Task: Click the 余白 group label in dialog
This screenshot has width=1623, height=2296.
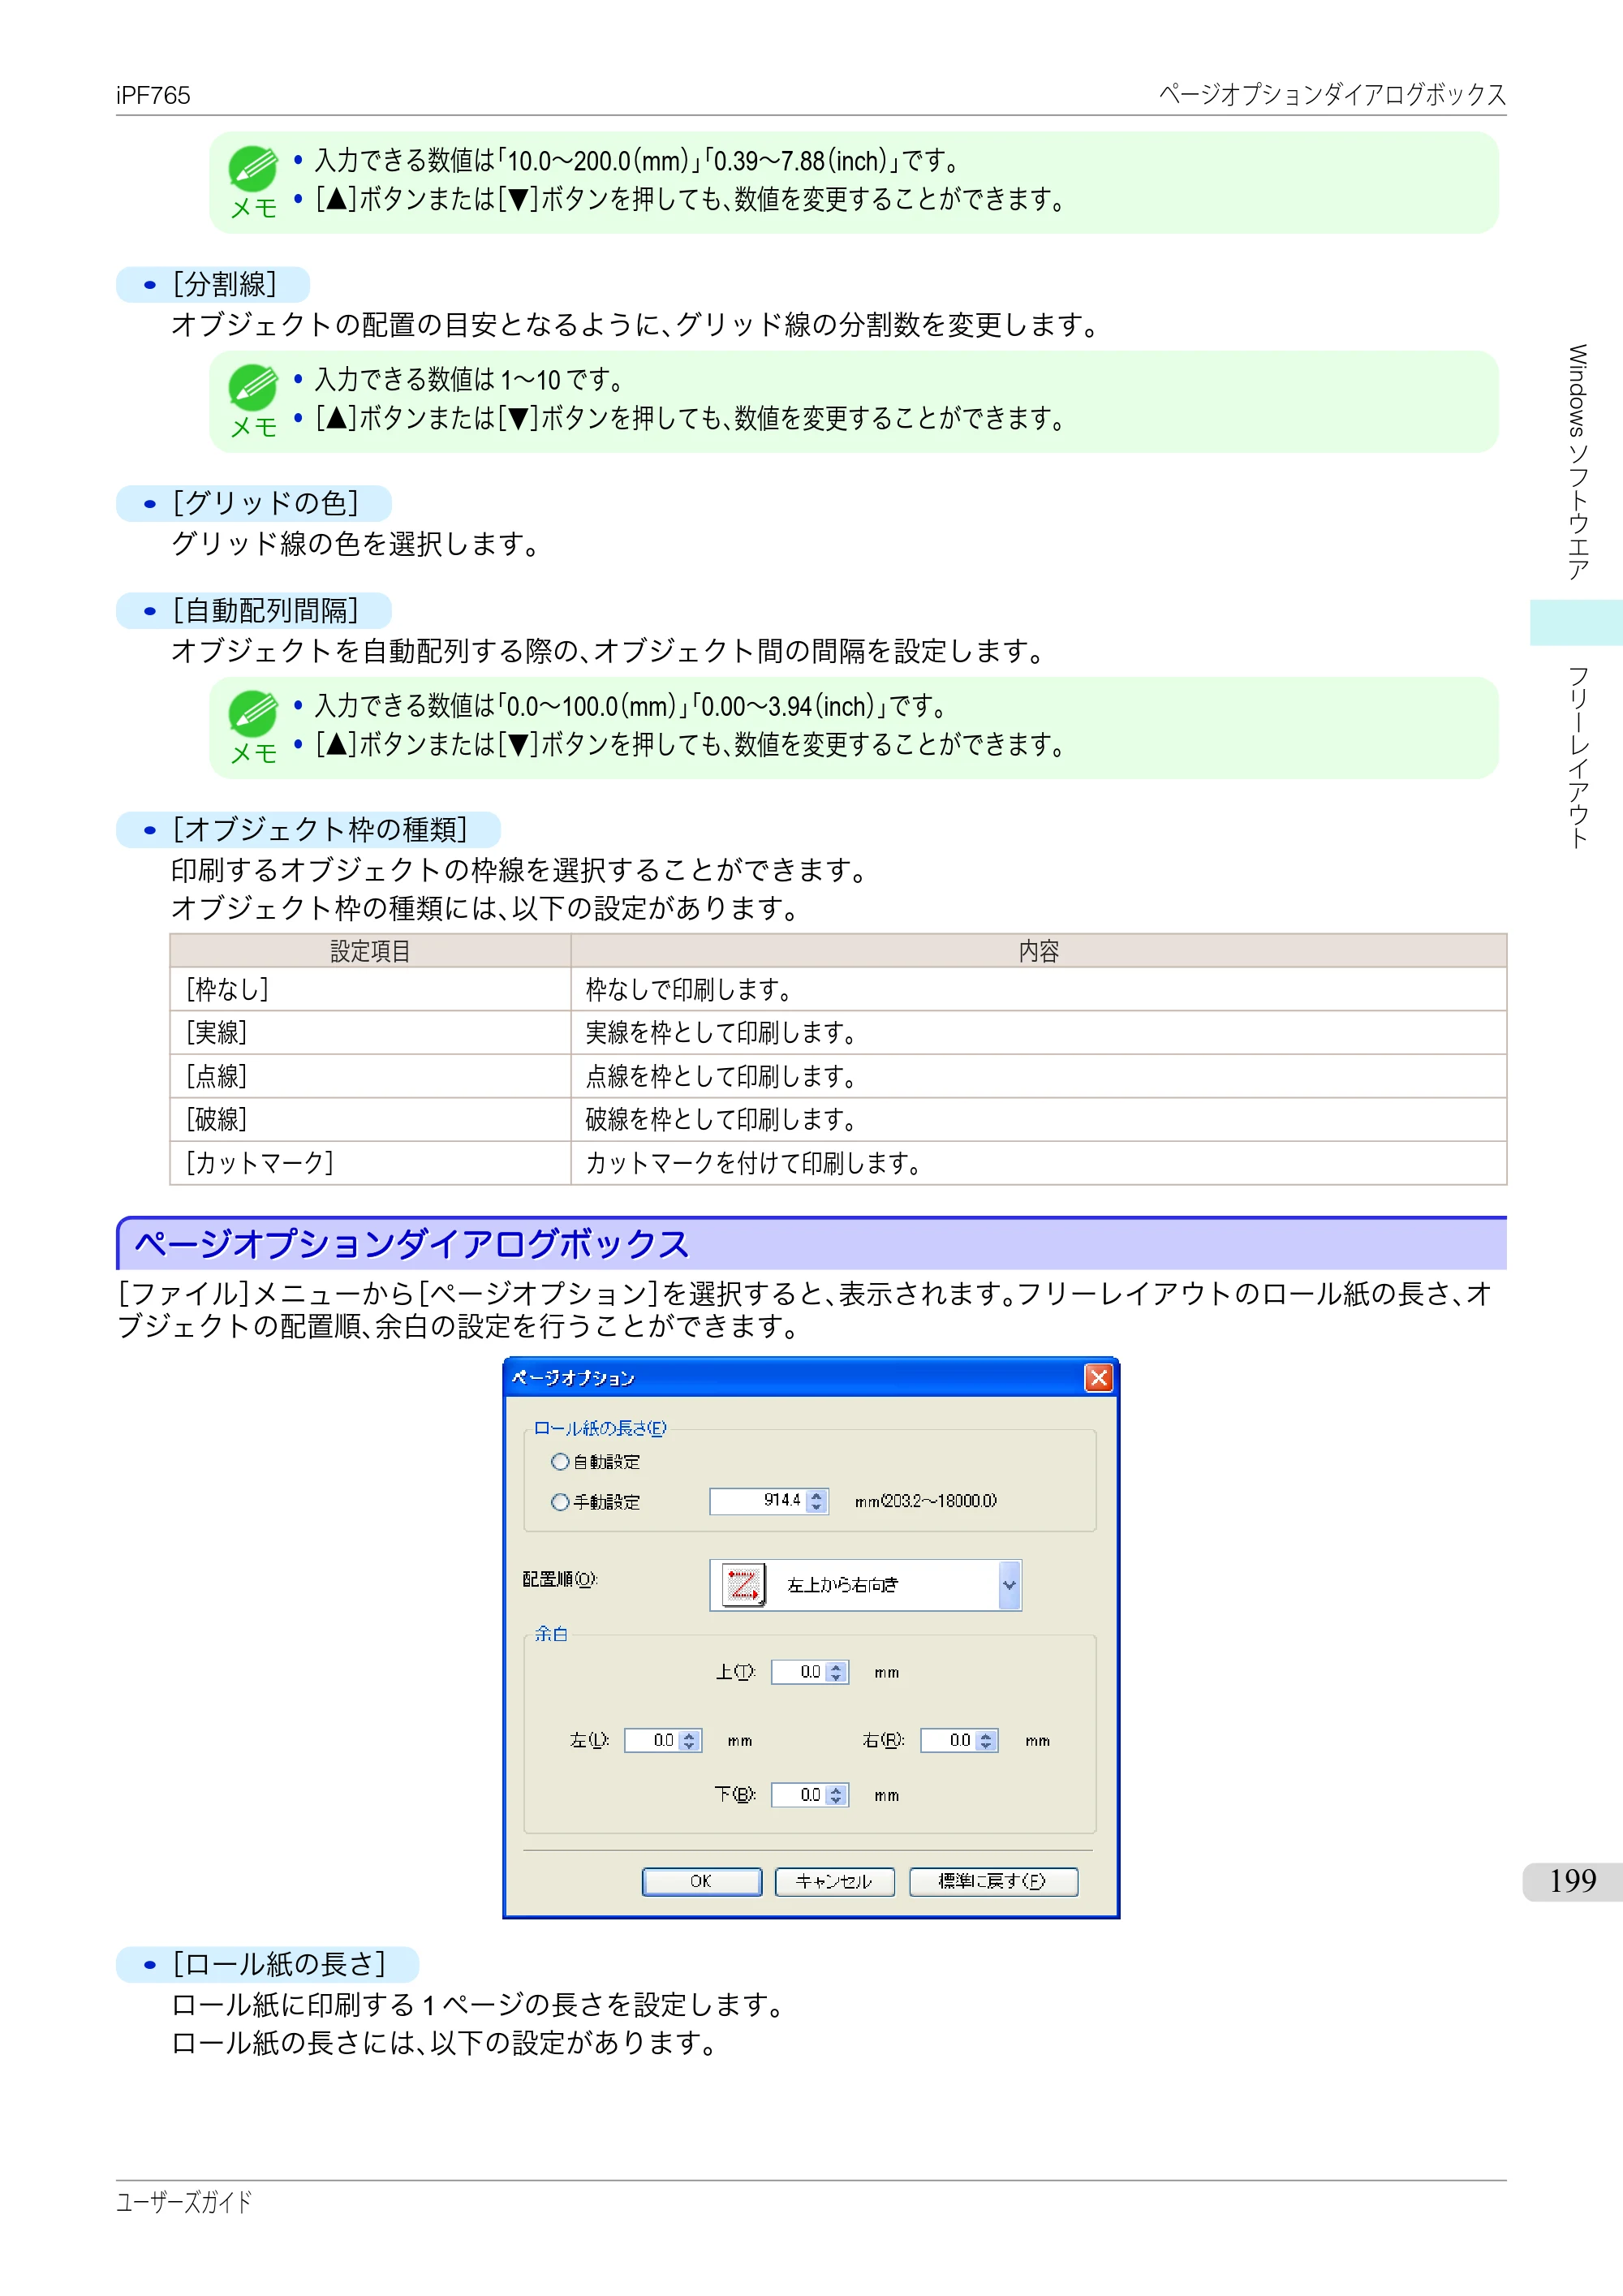Action: [551, 1634]
